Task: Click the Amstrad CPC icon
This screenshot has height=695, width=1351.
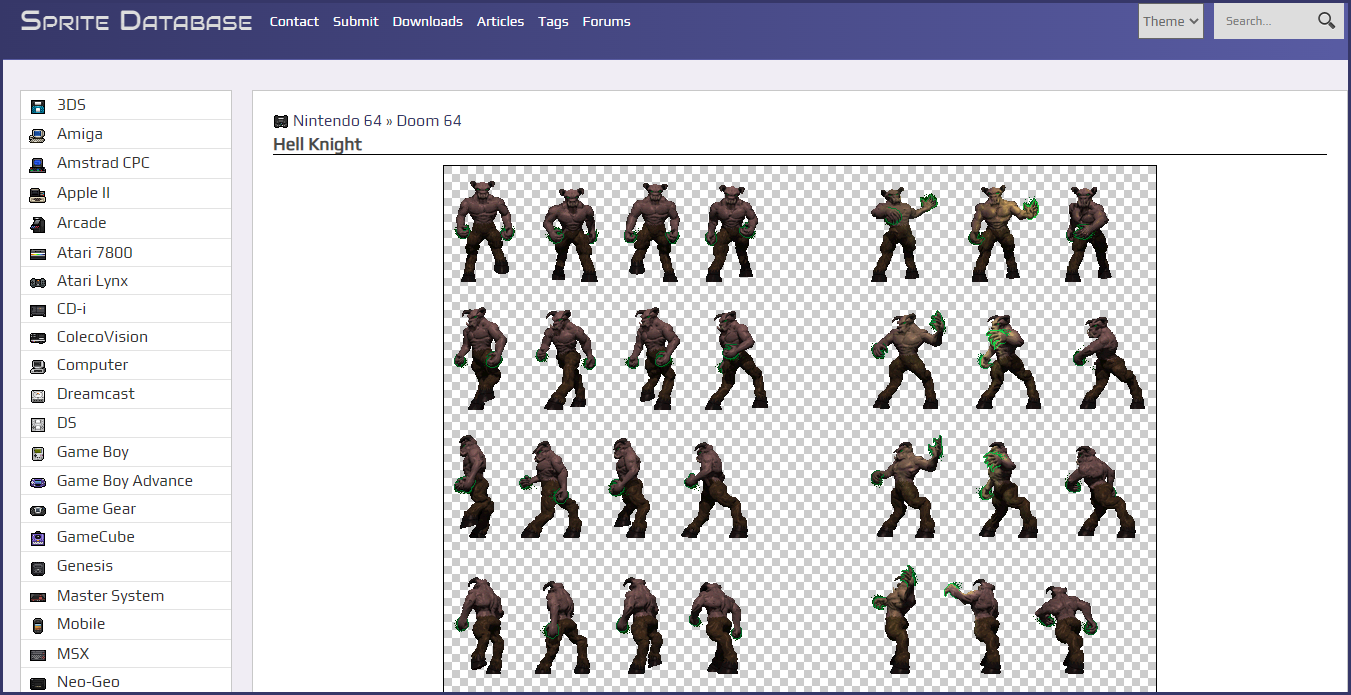Action: 38,164
